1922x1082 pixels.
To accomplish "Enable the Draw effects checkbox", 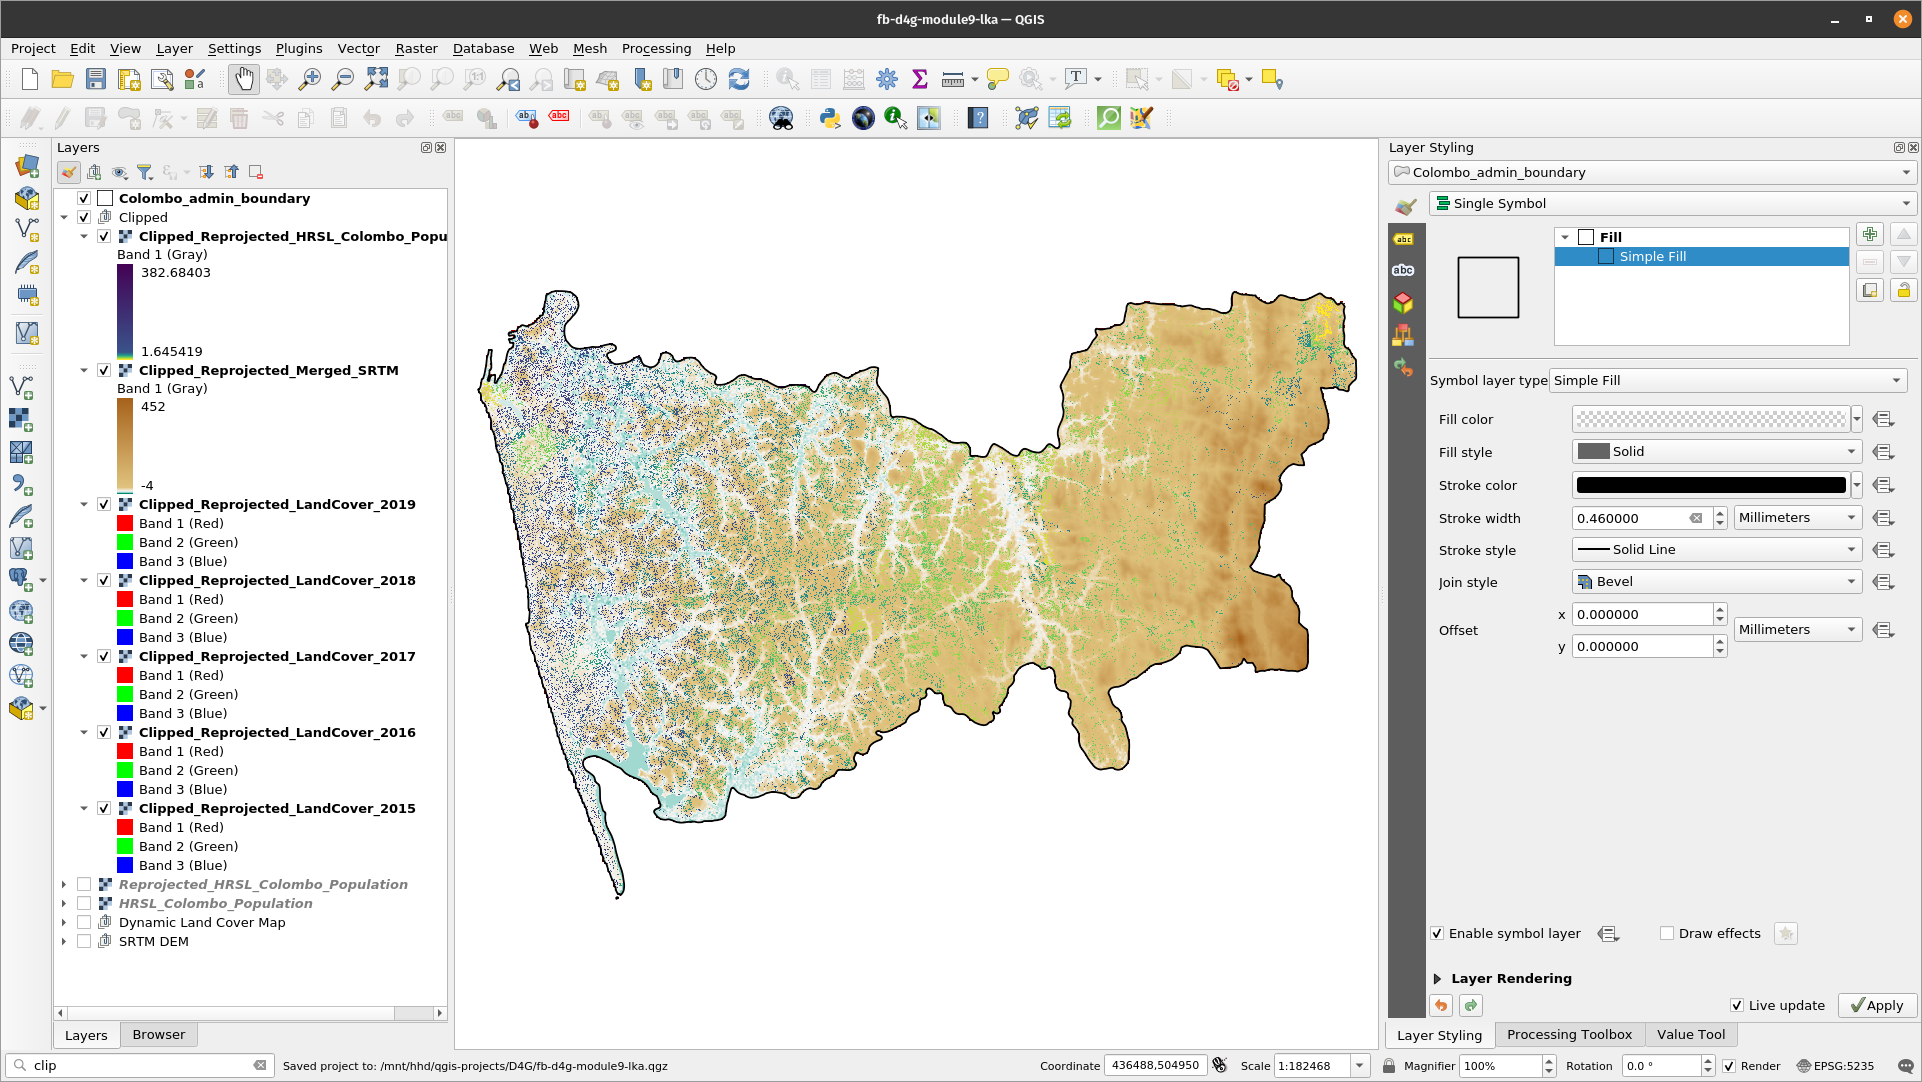I will [x=1667, y=934].
